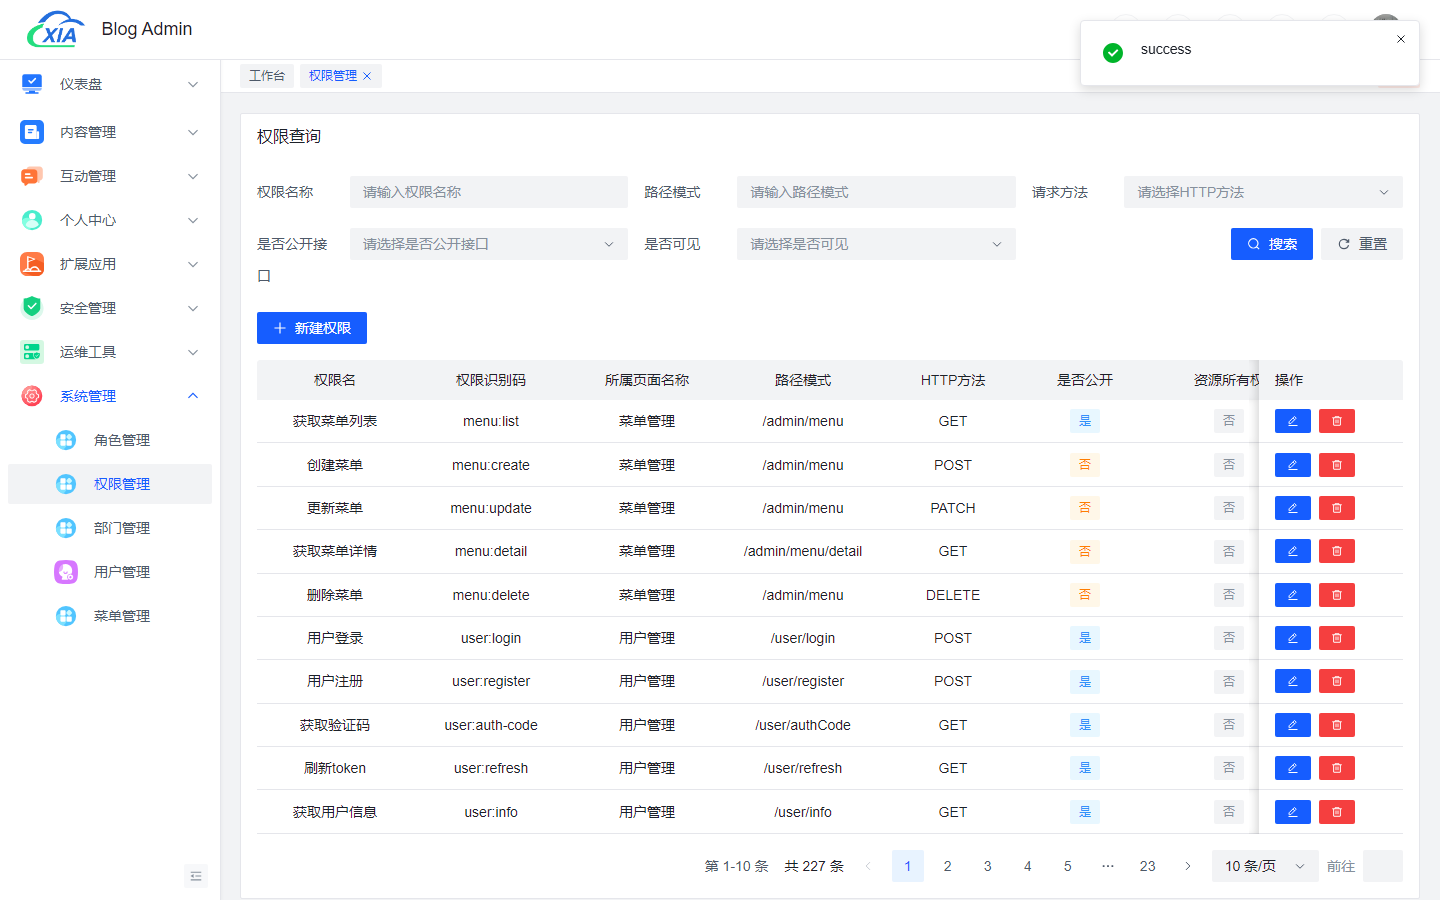1440x900 pixels.
Task: Click the user:auth-code cell
Action: 491,725
